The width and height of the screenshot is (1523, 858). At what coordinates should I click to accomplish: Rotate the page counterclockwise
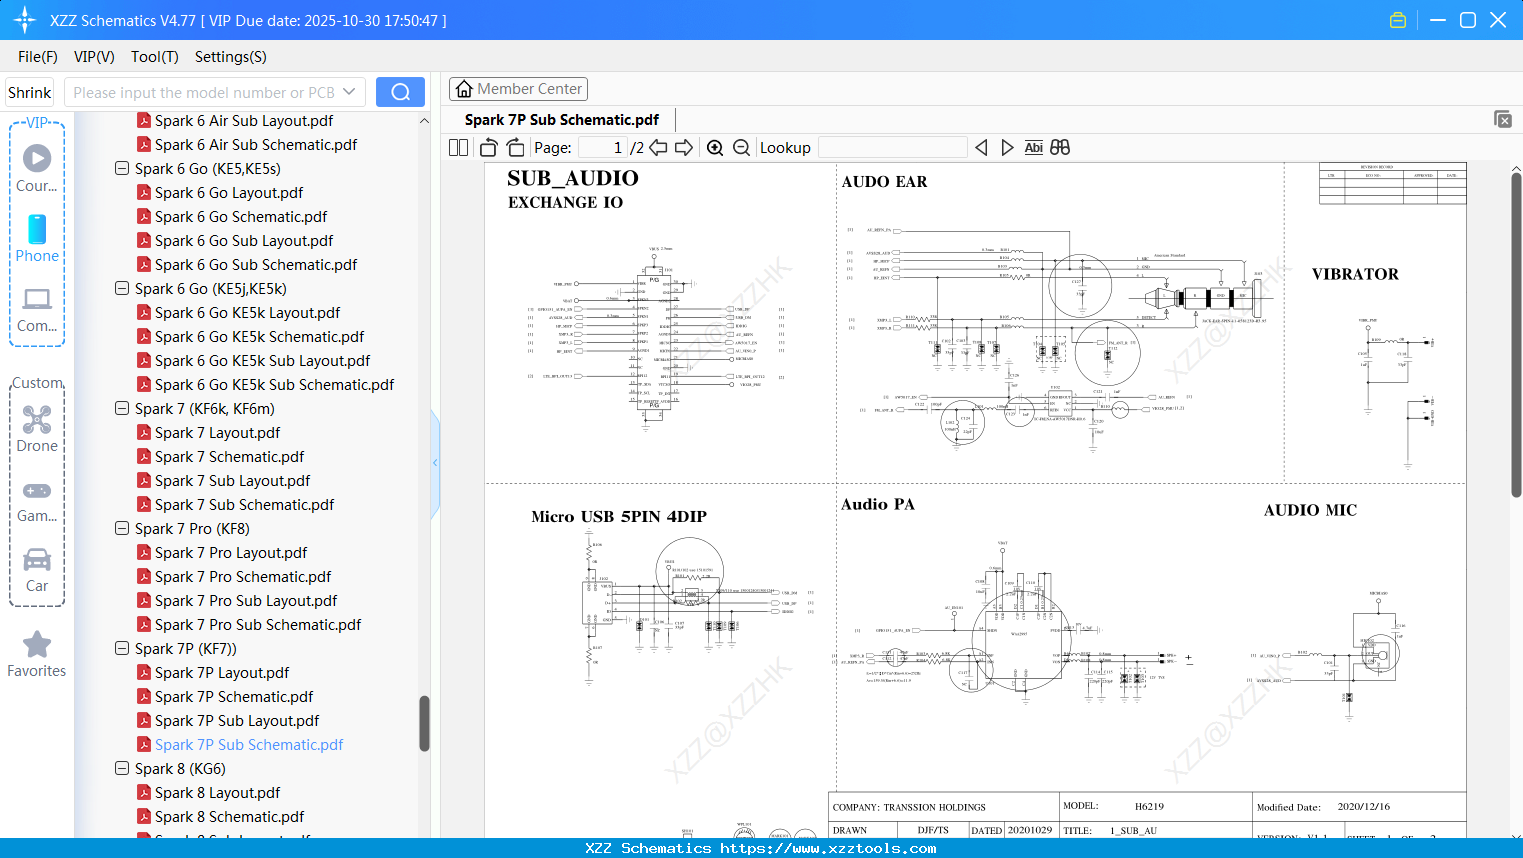tap(487, 146)
